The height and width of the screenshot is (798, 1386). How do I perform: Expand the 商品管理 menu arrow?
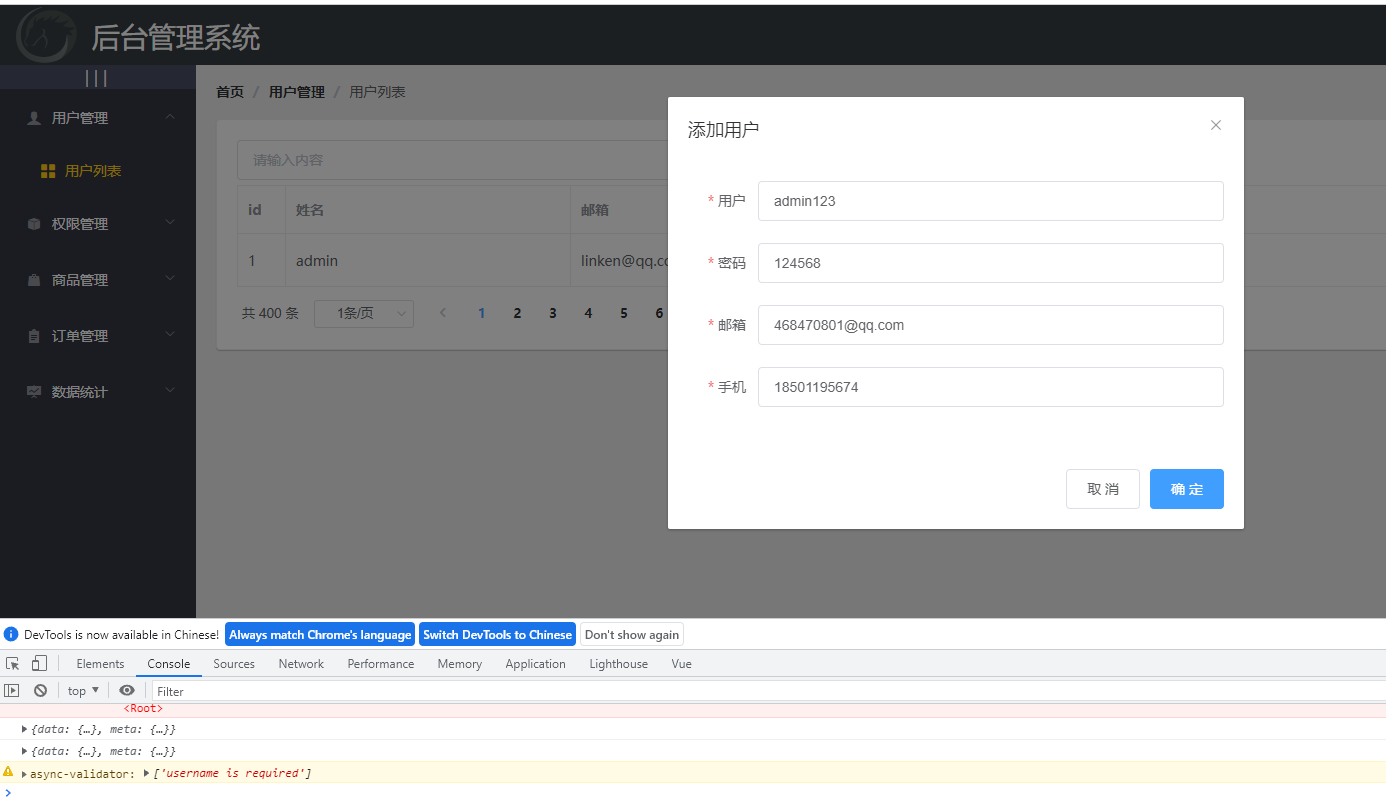pos(169,278)
